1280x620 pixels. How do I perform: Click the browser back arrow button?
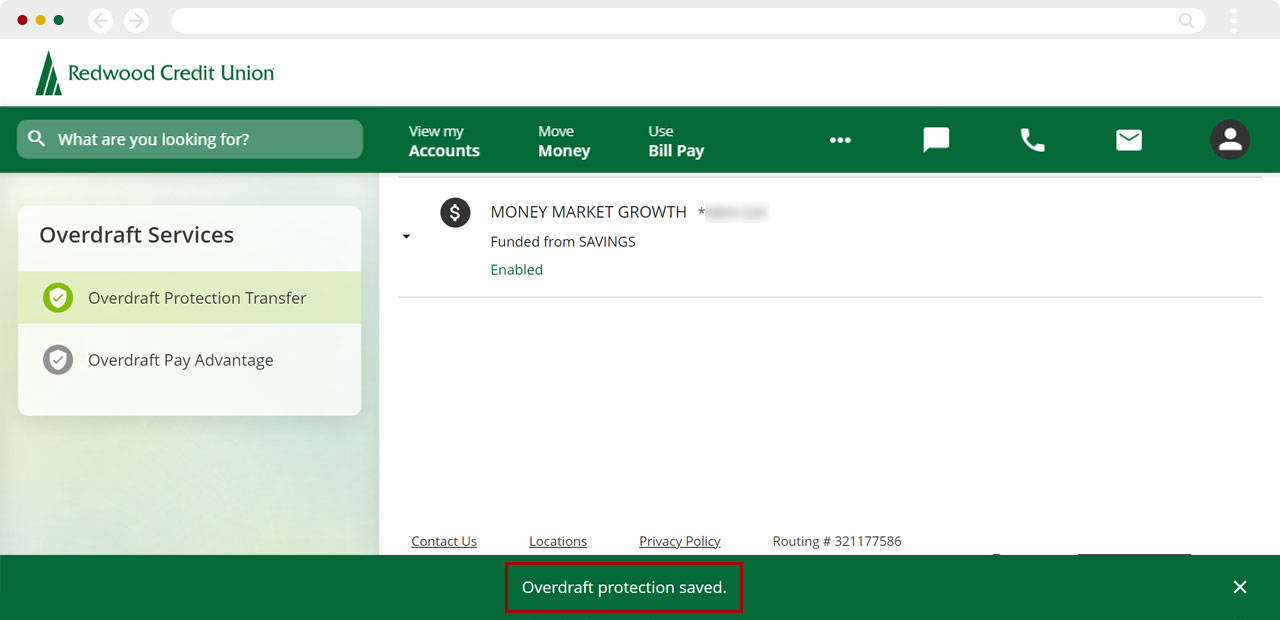point(100,21)
